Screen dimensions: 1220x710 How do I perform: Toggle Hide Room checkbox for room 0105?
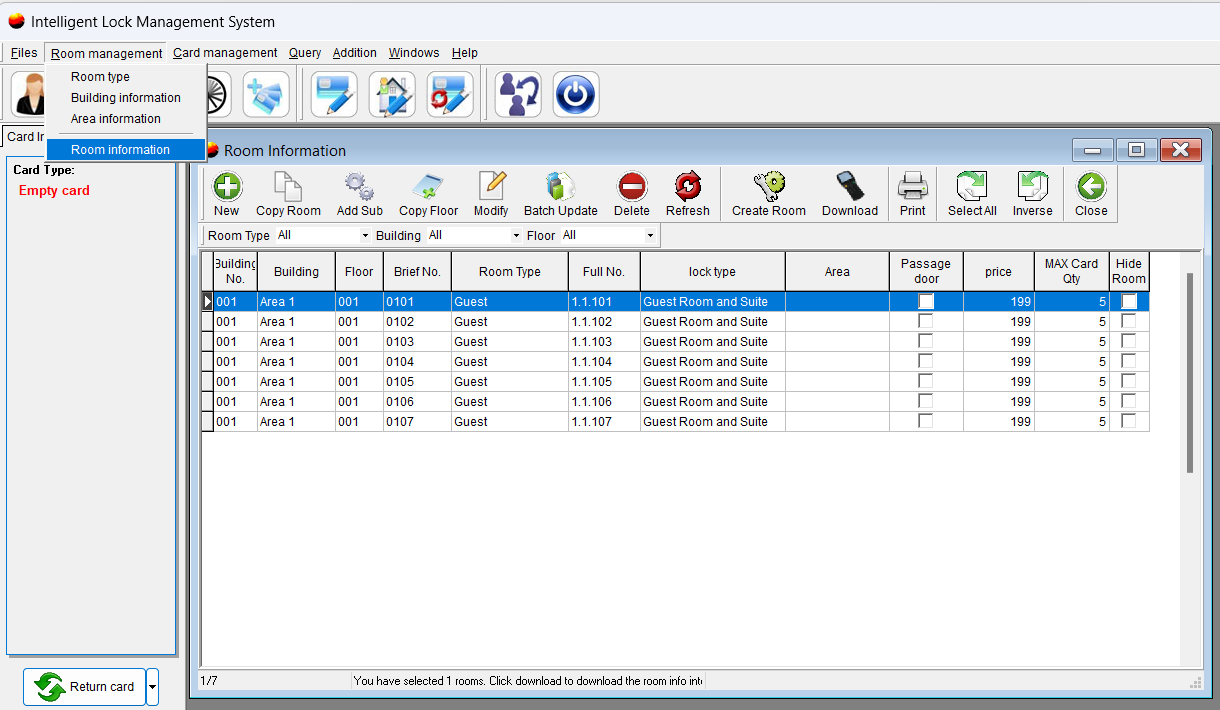click(x=1129, y=382)
